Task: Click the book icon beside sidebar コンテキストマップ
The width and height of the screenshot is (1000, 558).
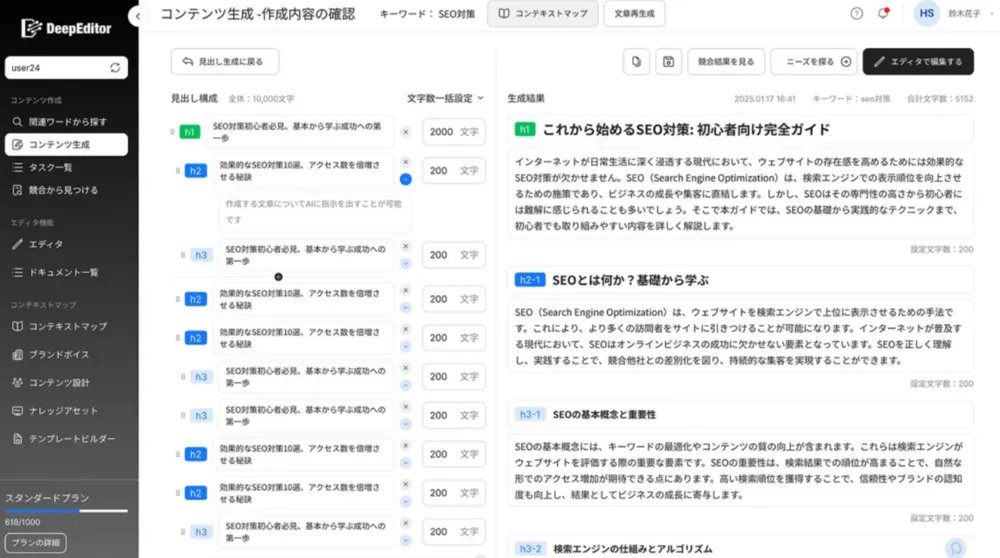Action: point(17,327)
